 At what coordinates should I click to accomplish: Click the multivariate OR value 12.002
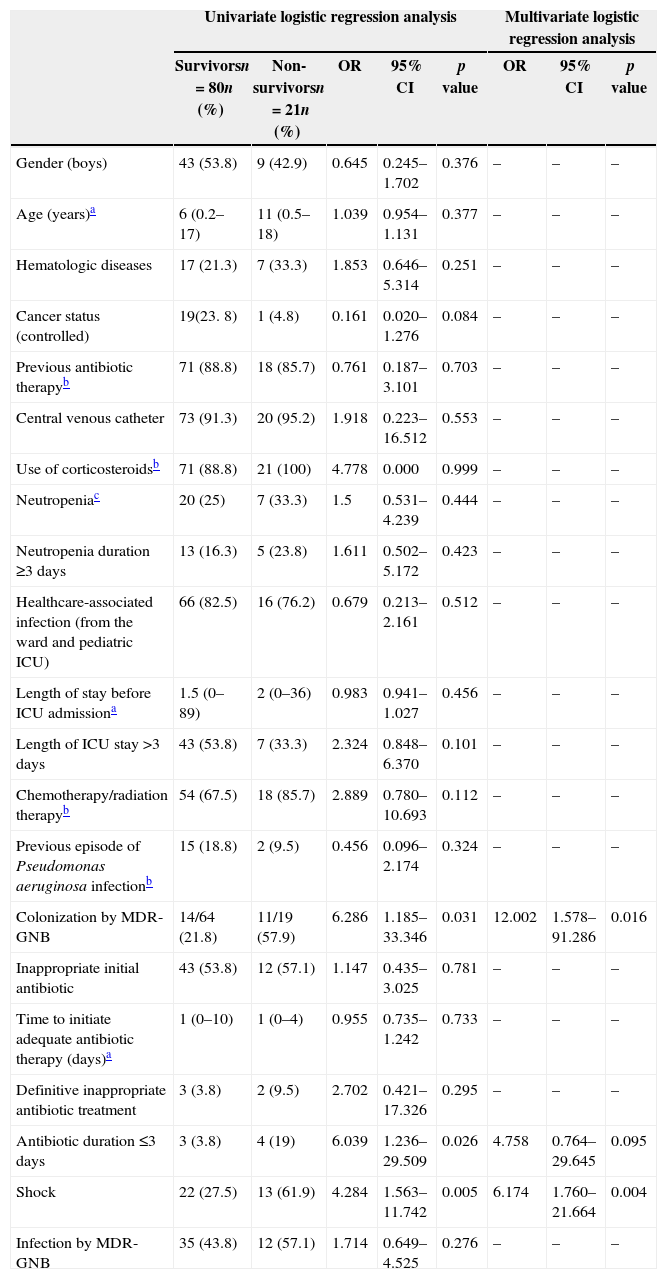click(x=515, y=917)
